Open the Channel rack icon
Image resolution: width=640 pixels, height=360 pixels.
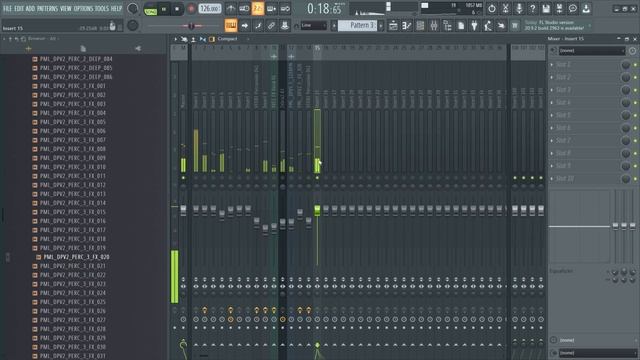(x=420, y=26)
